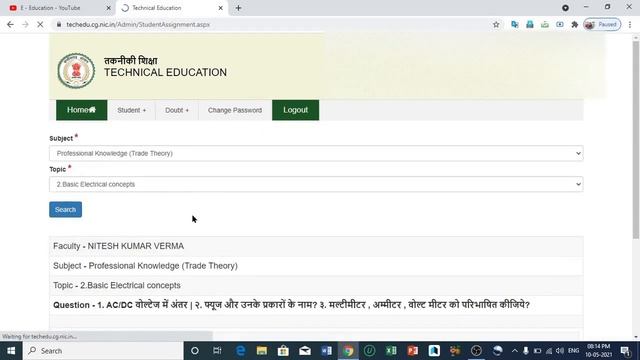Close the Technical Education tab
The image size is (640, 360).
(x=220, y=8)
